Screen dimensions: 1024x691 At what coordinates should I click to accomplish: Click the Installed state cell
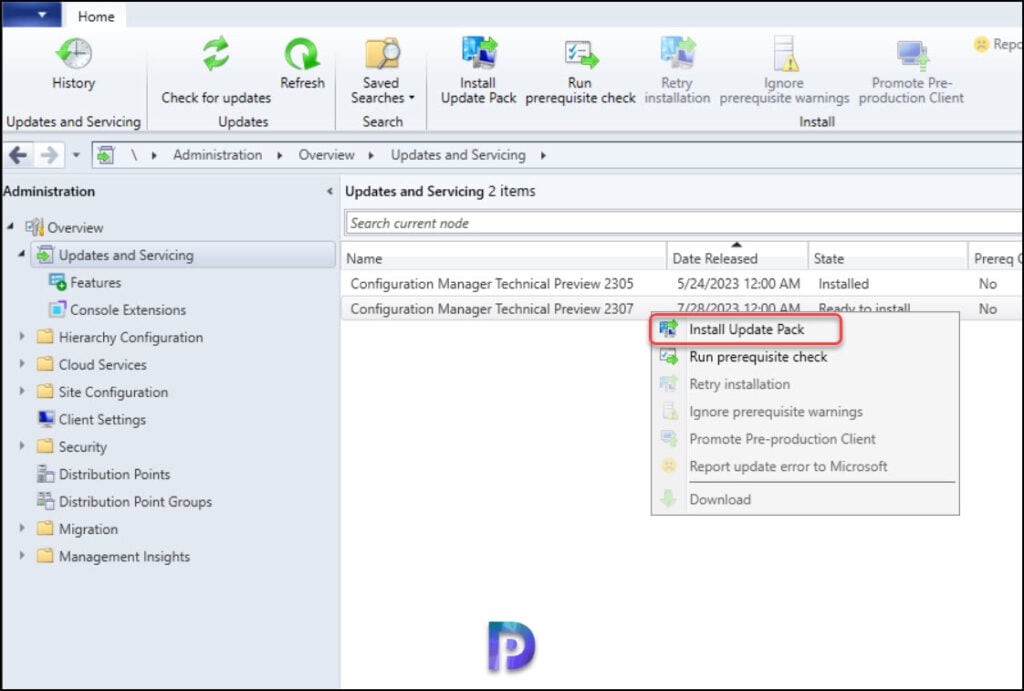[x=843, y=283]
